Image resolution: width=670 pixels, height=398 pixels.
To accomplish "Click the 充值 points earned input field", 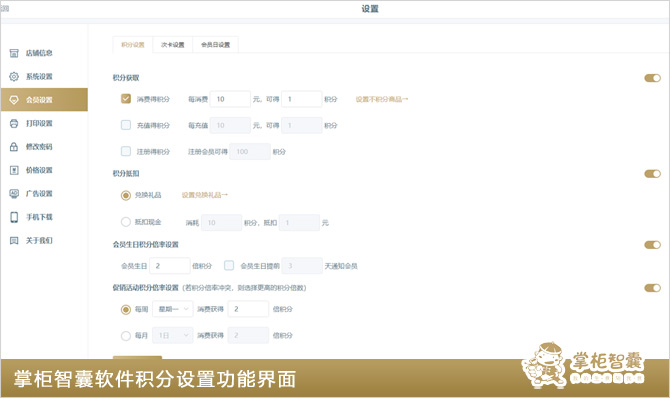I will [x=301, y=125].
